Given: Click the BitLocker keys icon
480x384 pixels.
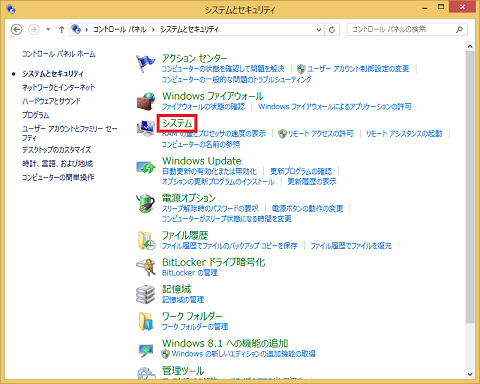Looking at the screenshot, I should (146, 267).
